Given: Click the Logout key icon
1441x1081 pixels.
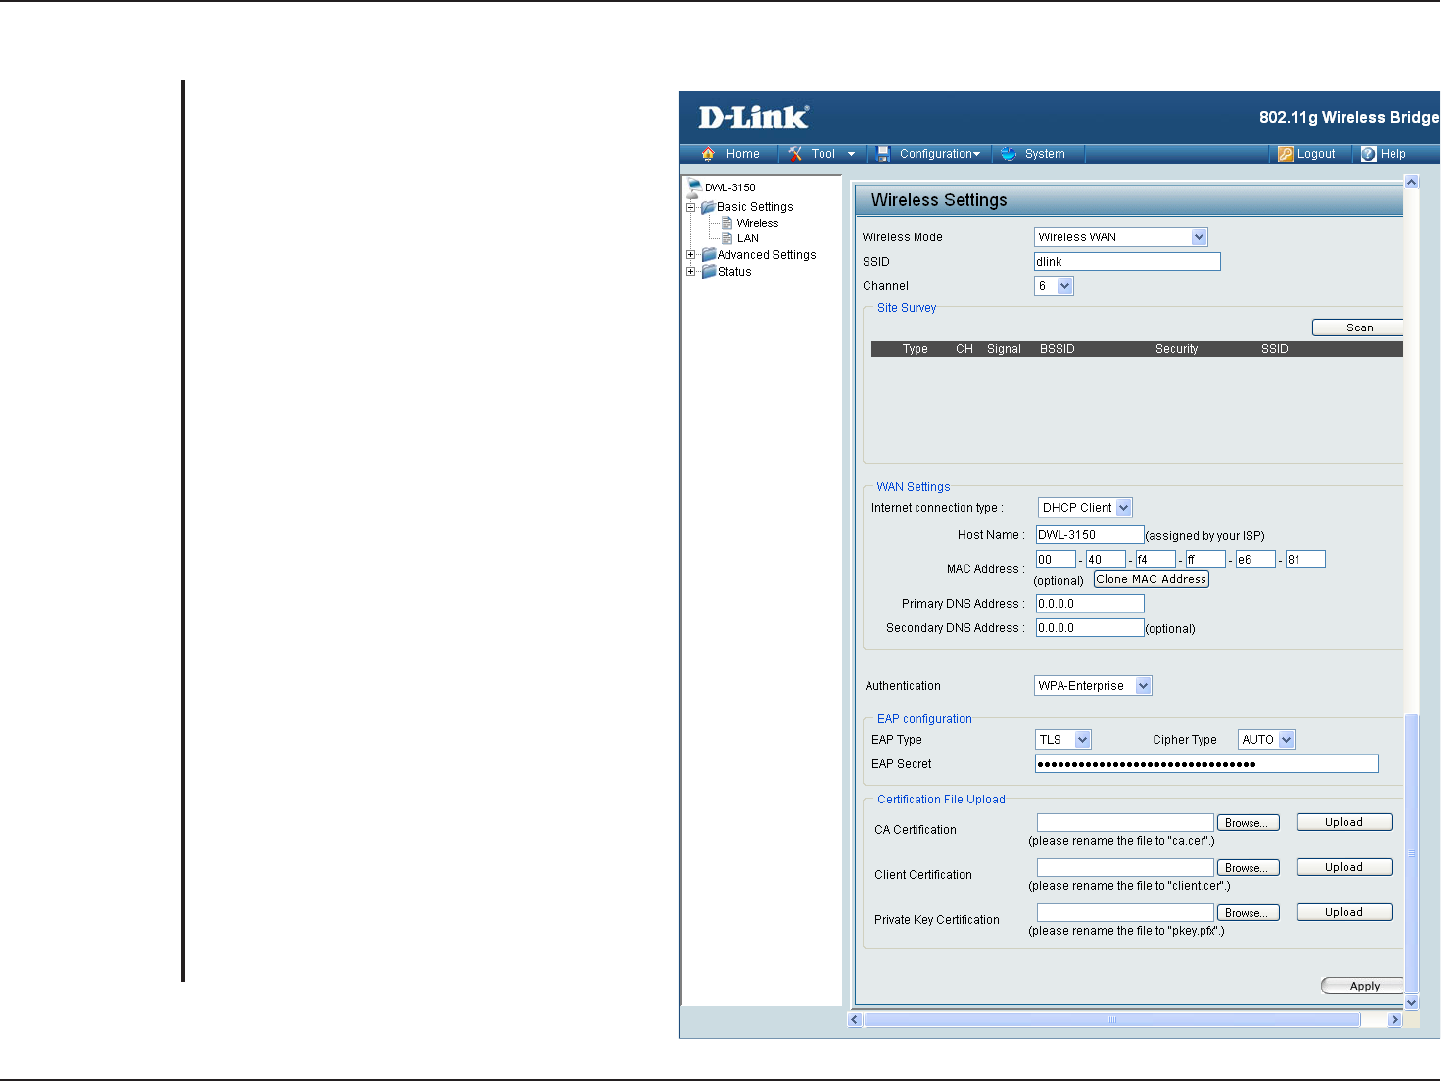Looking at the screenshot, I should [1286, 154].
